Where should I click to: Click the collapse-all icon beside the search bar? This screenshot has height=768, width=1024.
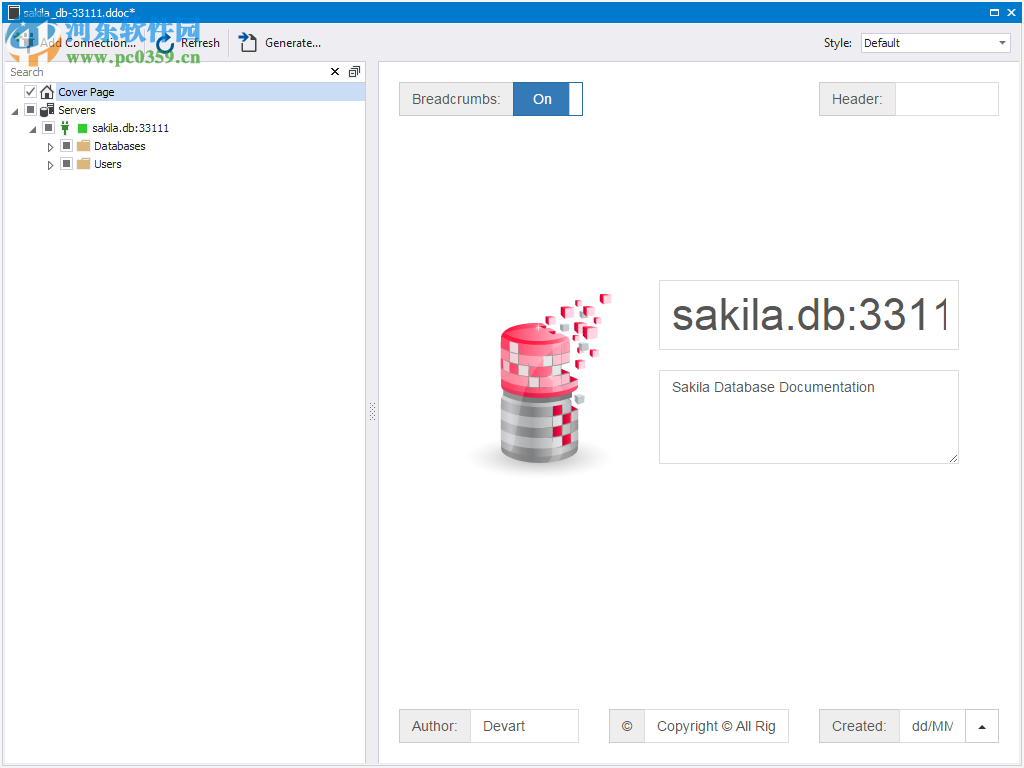(354, 72)
